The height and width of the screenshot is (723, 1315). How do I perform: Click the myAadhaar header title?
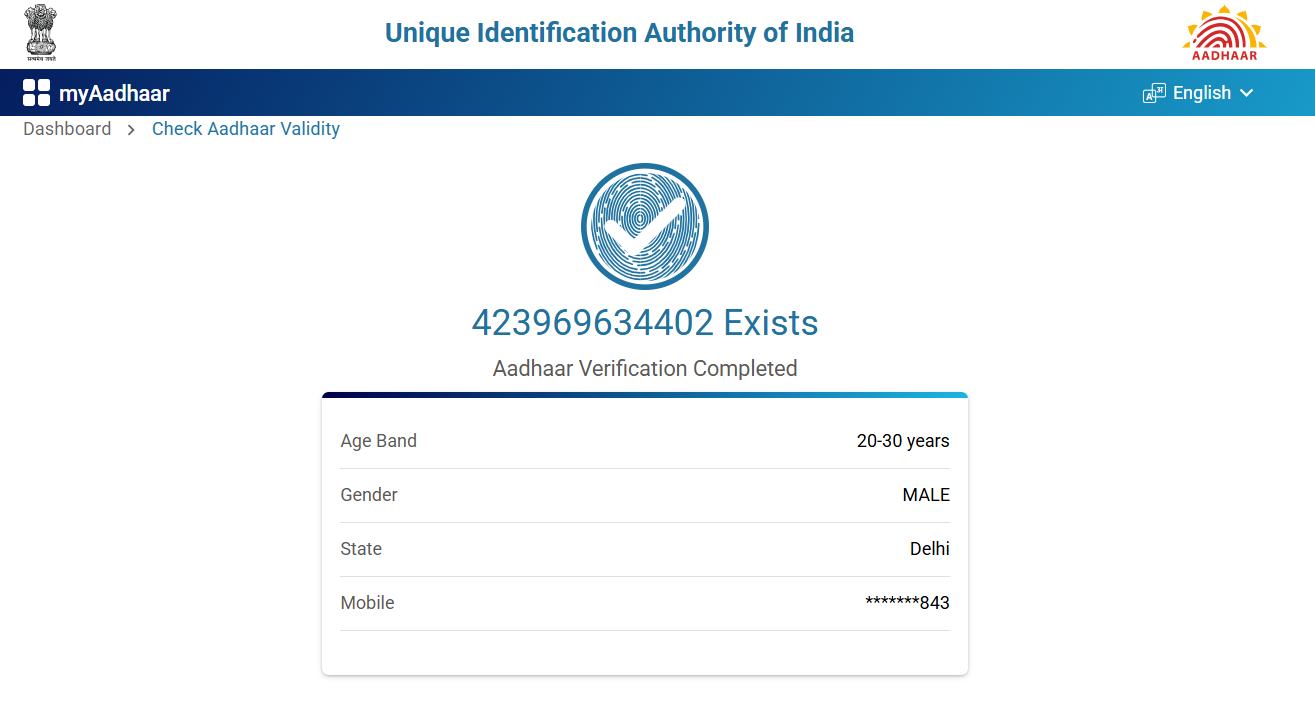pos(114,94)
